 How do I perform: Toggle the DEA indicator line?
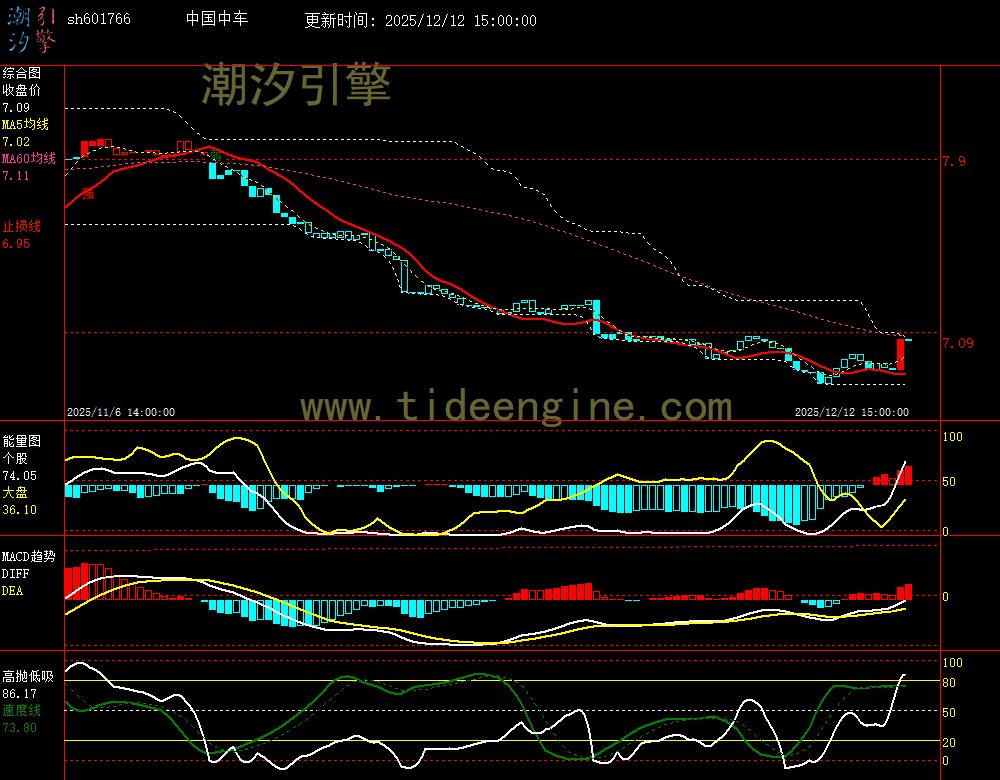(x=11, y=589)
